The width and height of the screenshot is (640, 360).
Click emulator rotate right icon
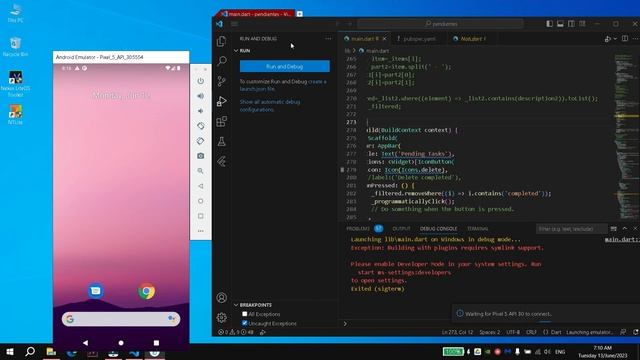coord(200,141)
